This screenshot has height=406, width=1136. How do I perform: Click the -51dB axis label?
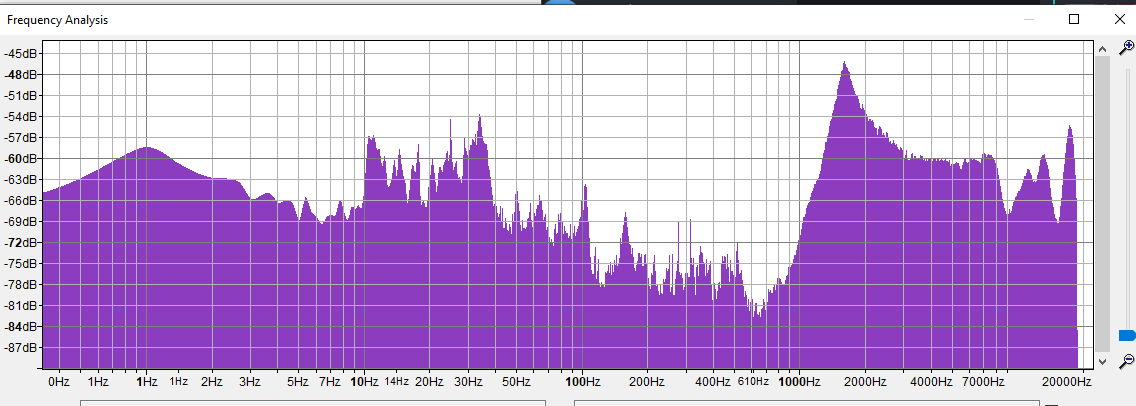click(x=22, y=96)
